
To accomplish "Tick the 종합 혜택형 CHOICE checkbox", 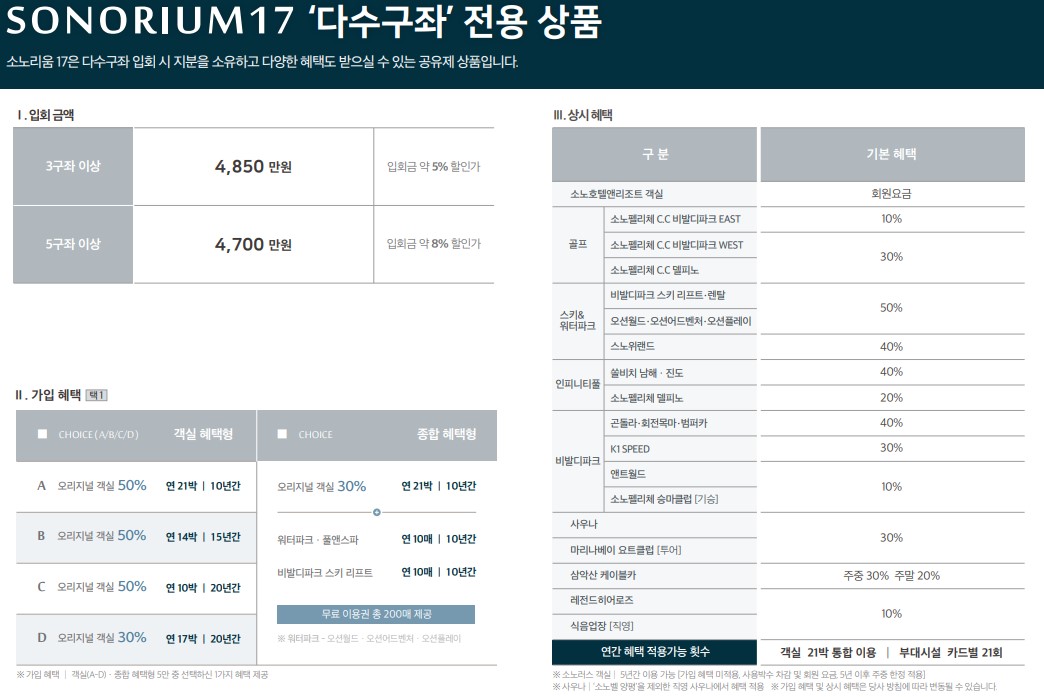I will 282,434.
